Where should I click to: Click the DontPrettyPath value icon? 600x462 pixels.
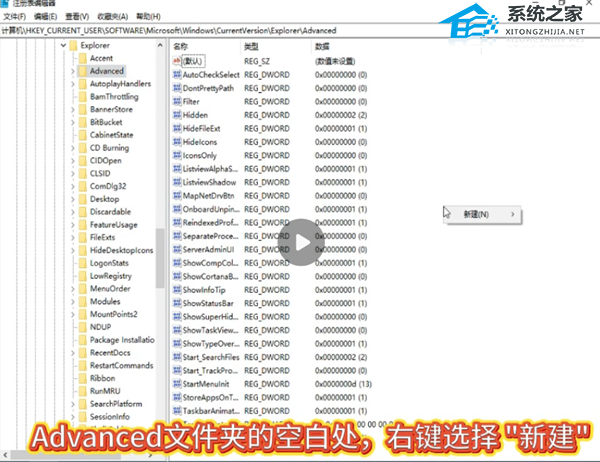177,88
